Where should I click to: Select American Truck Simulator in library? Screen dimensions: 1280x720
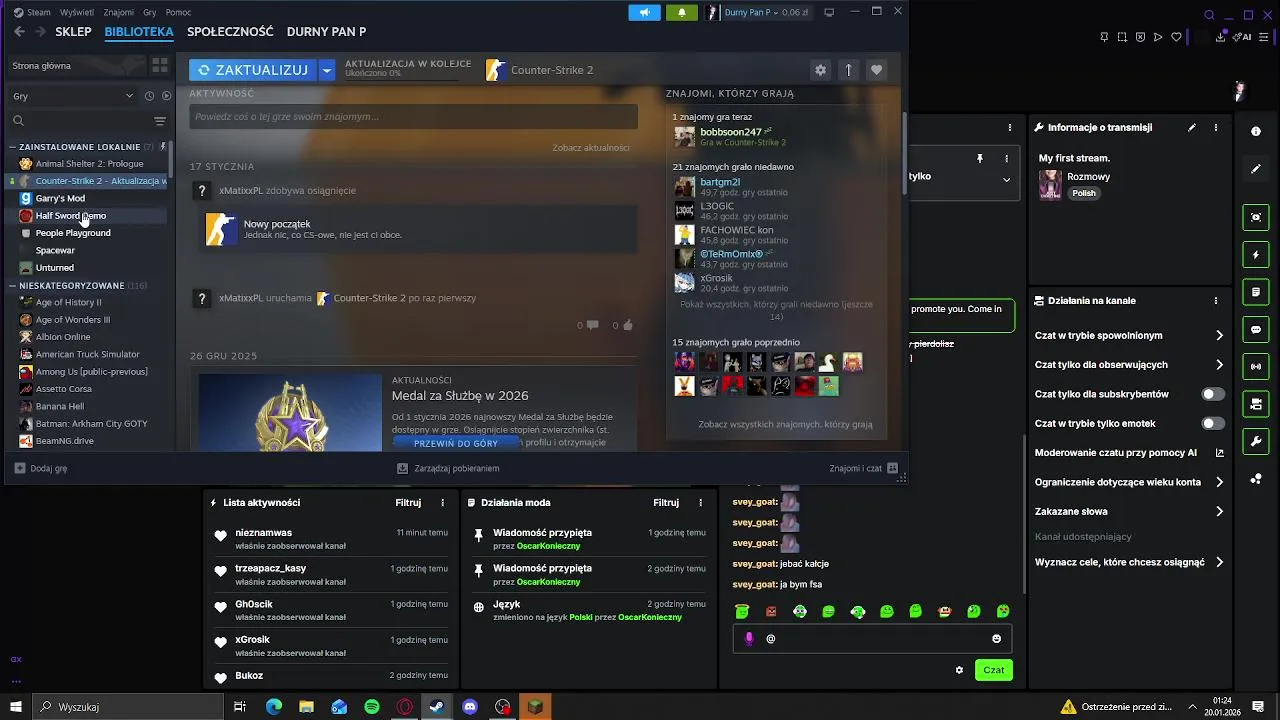pos(88,354)
